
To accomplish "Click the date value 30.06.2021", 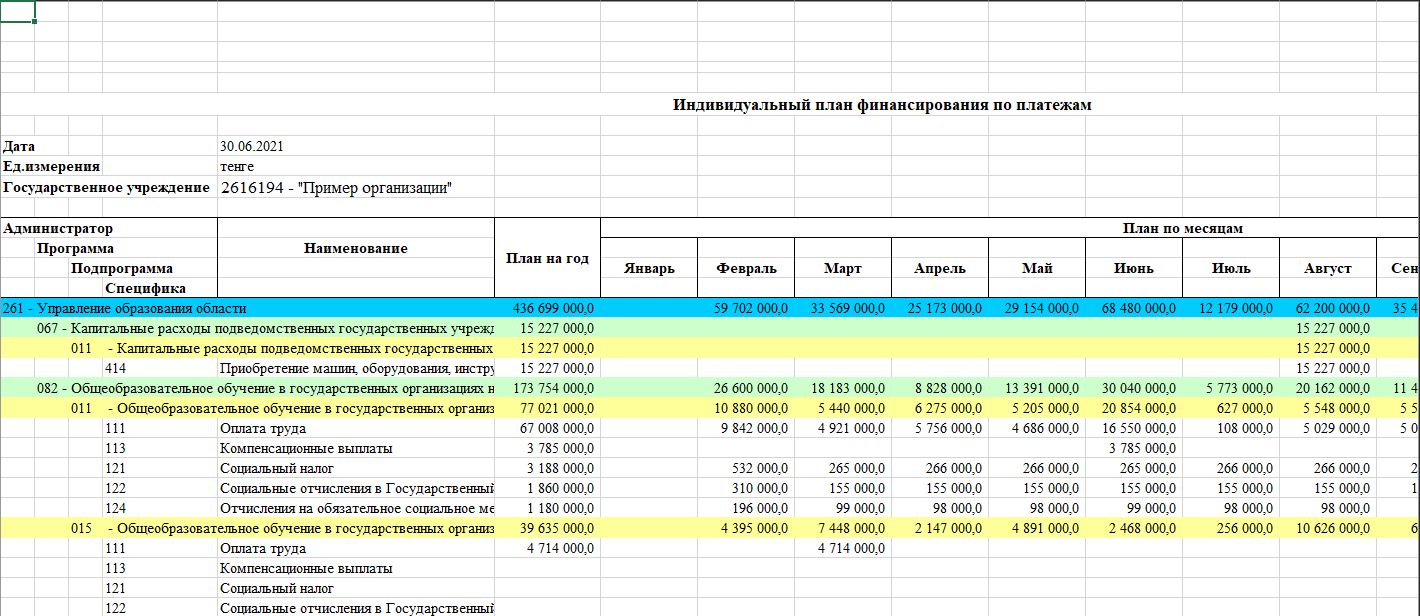I will (x=252, y=146).
